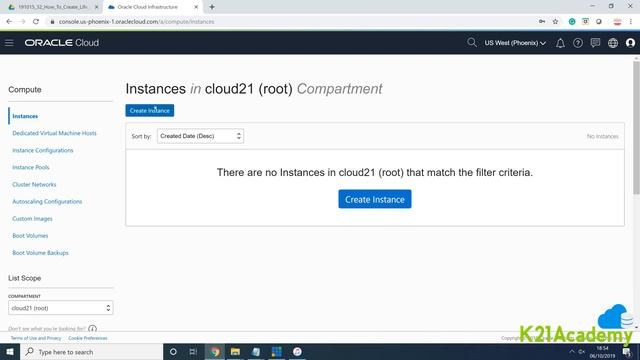Open Boot Volume Backups
640x360 pixels.
[x=40, y=253]
